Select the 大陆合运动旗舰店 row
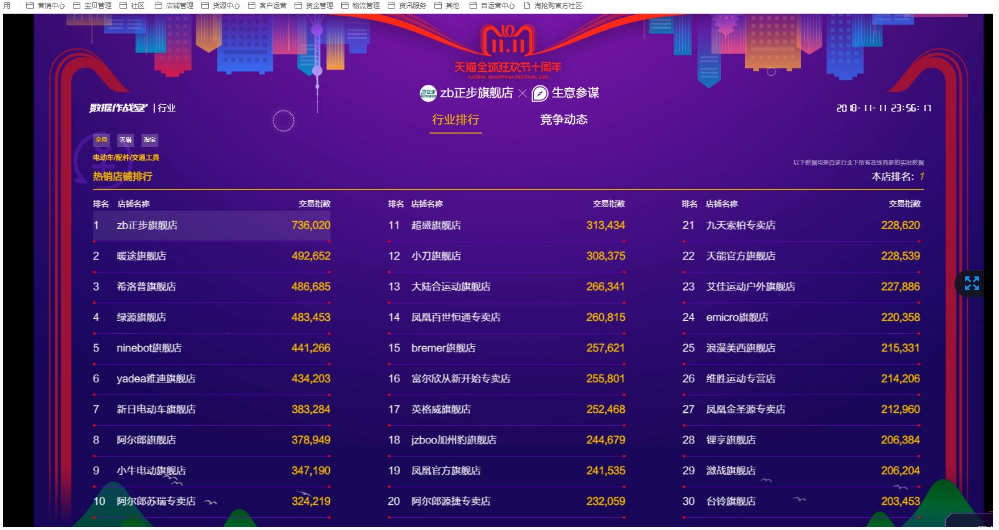Viewport: 999px width, 530px height. 507,287
